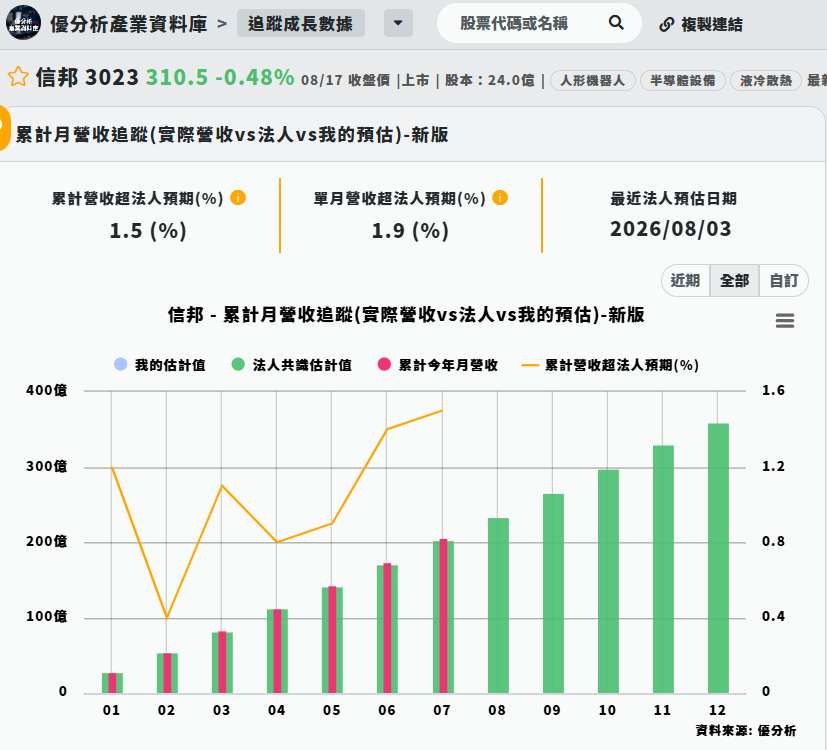Click the 08/17 收盤價 text

coord(345,80)
